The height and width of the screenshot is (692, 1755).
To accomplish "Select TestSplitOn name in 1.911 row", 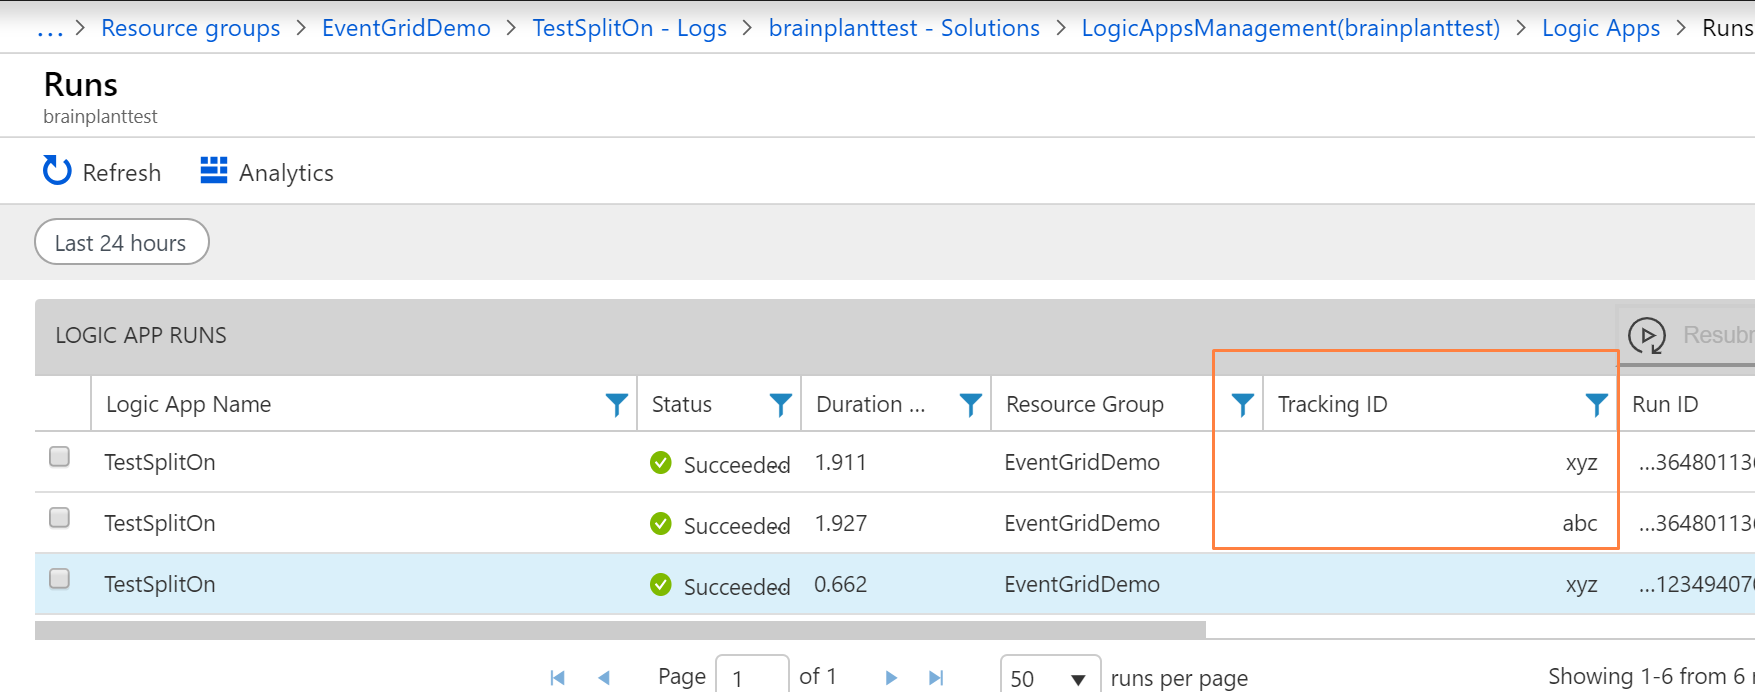I will 160,462.
